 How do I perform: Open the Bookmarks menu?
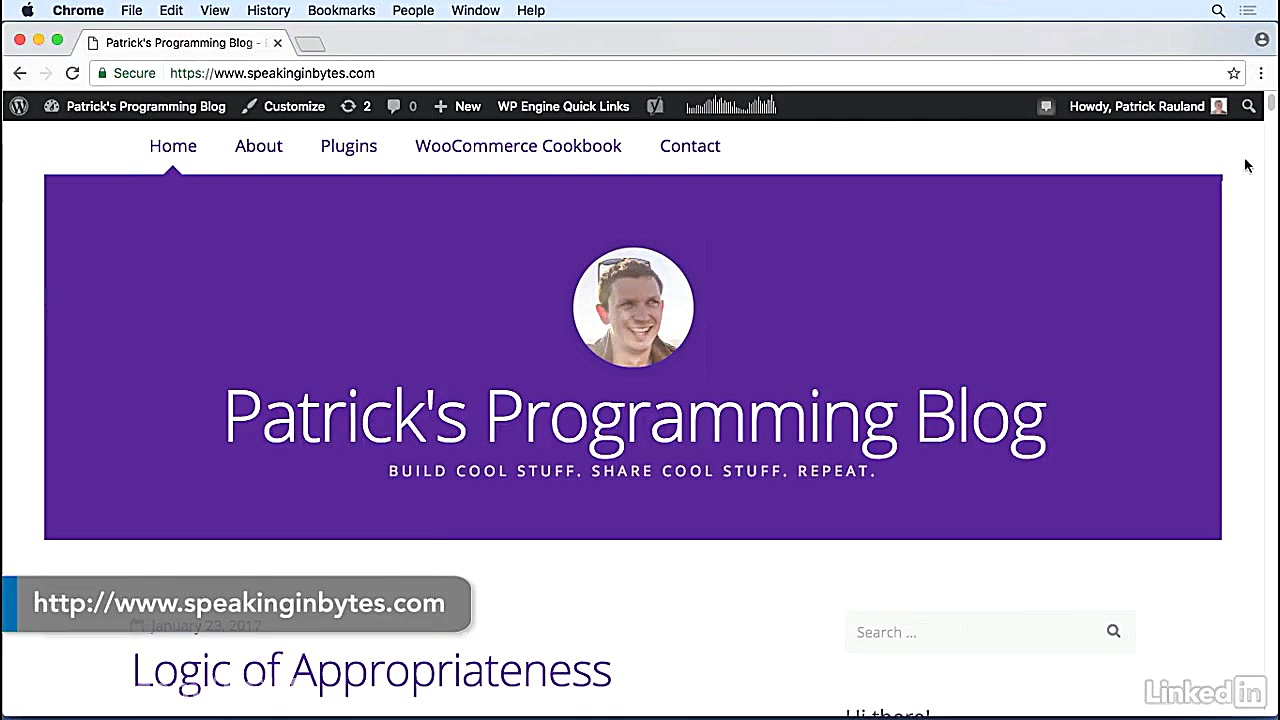[x=342, y=10]
